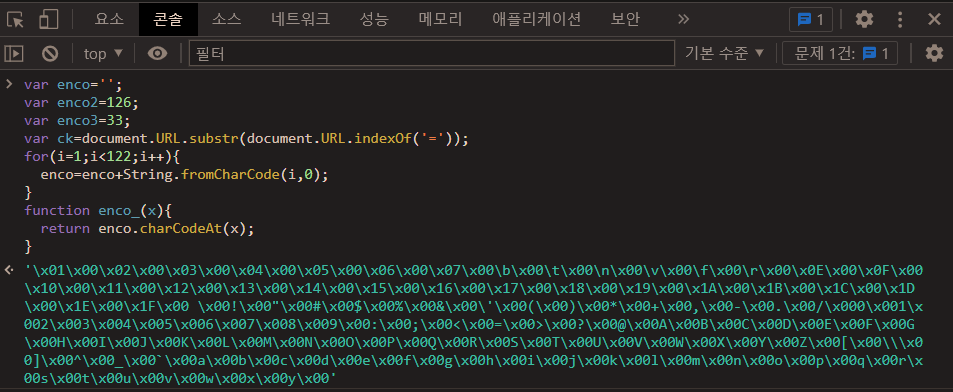The width and height of the screenshot is (953, 392).
Task: Open the 소스 tab
Action: coord(227,19)
